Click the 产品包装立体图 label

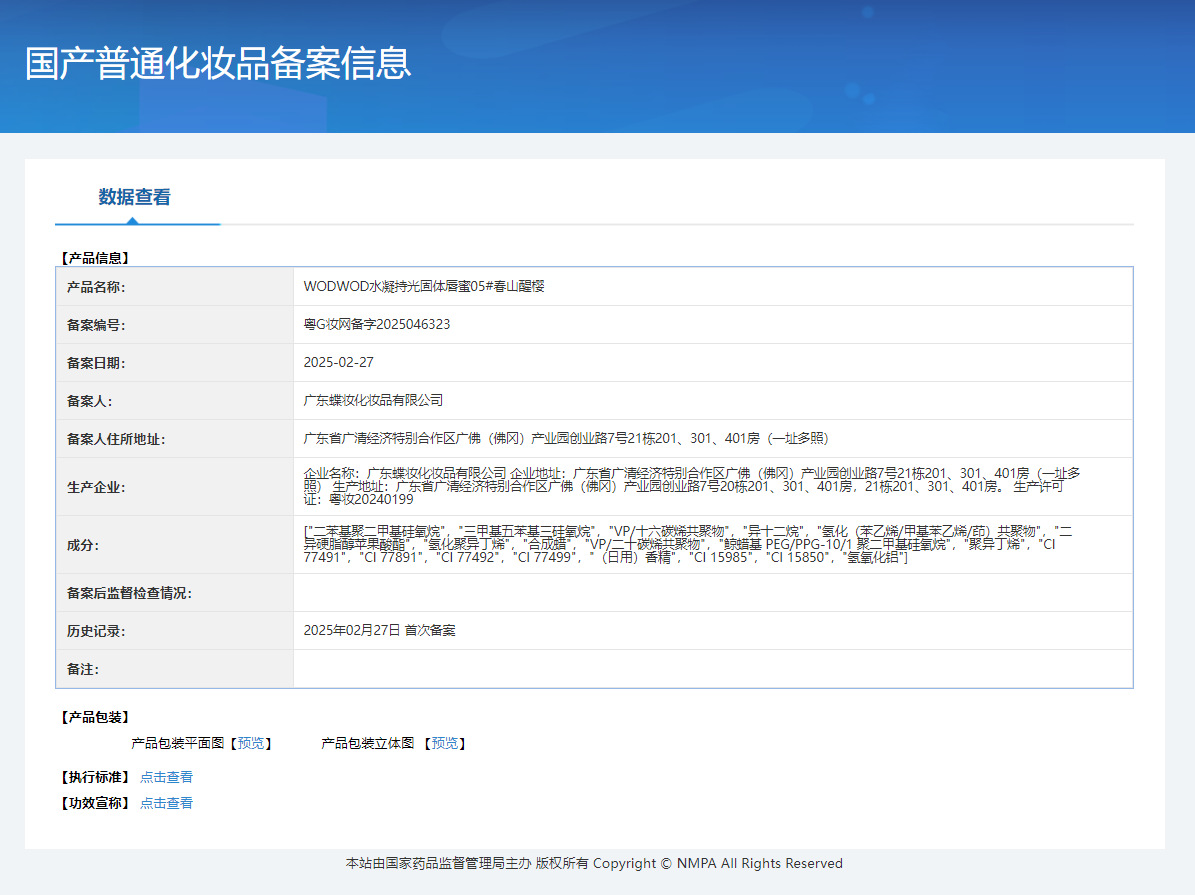tap(367, 743)
